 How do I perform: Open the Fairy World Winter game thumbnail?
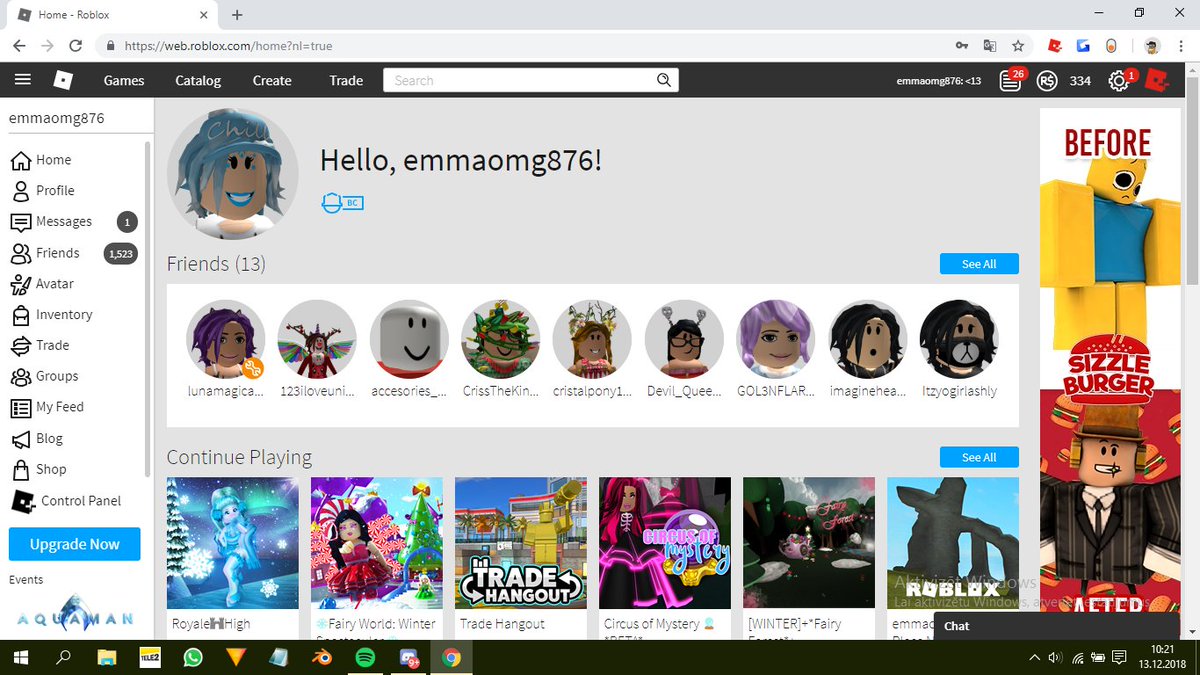(377, 543)
